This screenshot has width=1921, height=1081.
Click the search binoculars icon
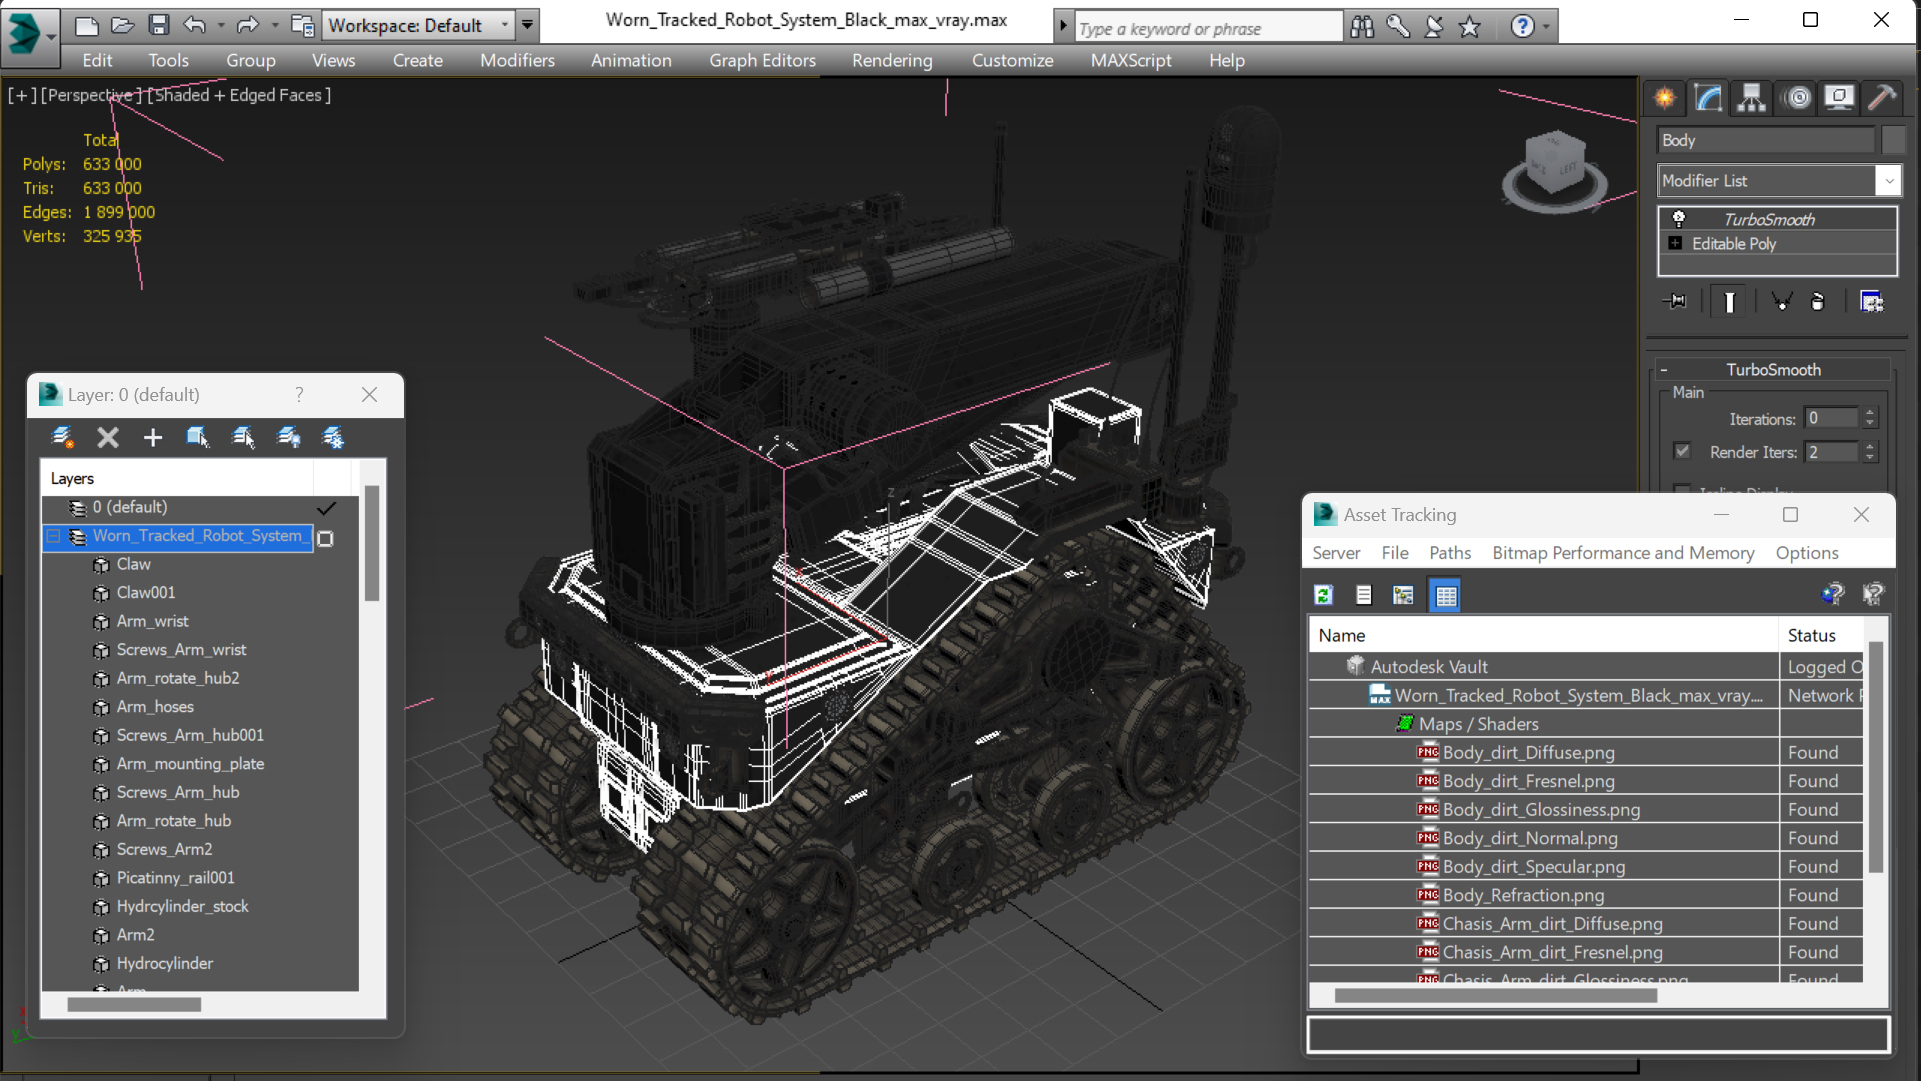[1362, 26]
